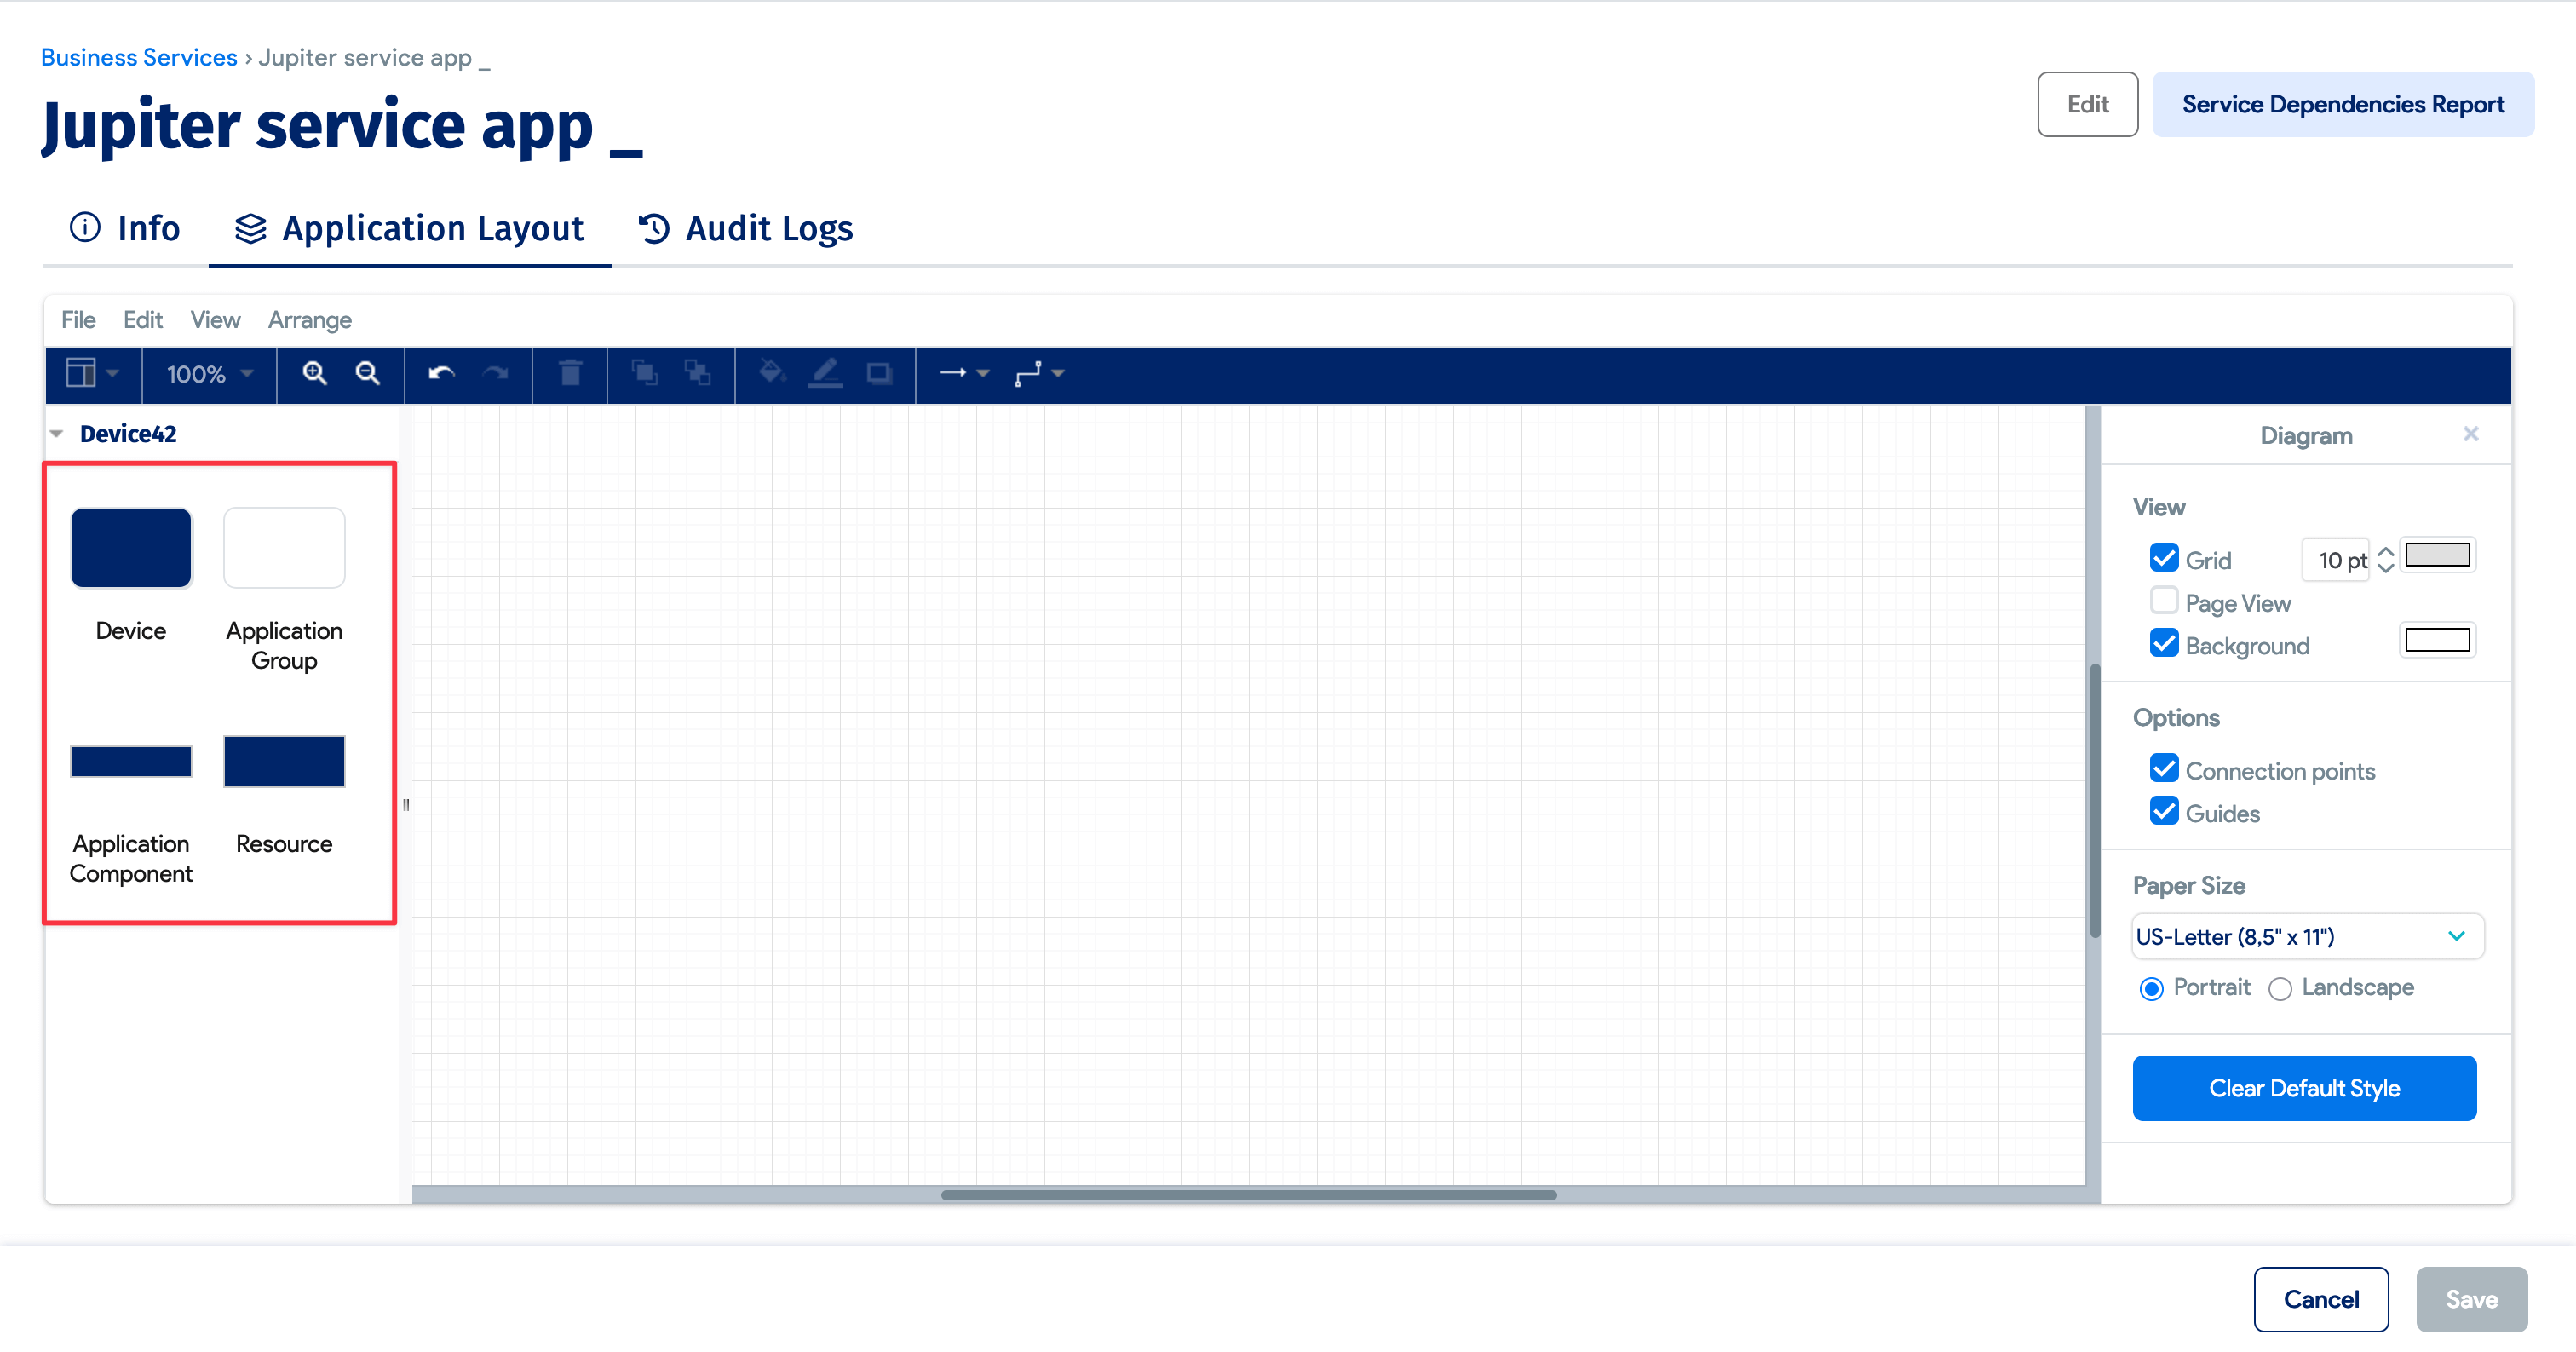The height and width of the screenshot is (1352, 2576).
Task: Enable the Page View checkbox
Action: (2164, 601)
